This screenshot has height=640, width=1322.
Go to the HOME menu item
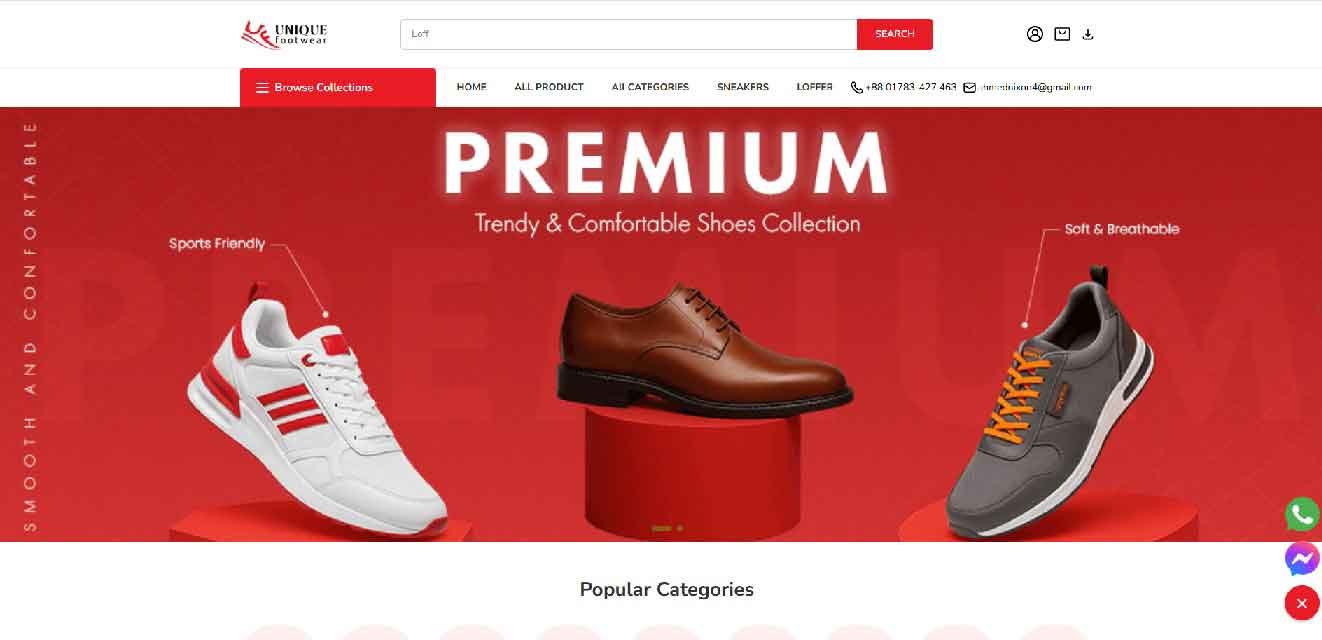click(472, 87)
